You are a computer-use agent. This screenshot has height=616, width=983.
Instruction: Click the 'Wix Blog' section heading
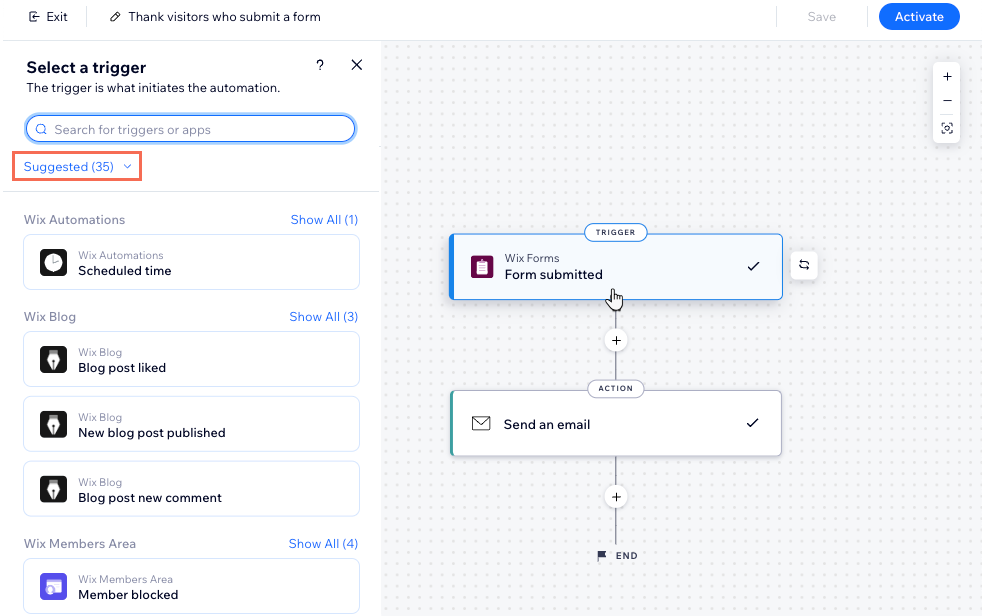point(50,317)
